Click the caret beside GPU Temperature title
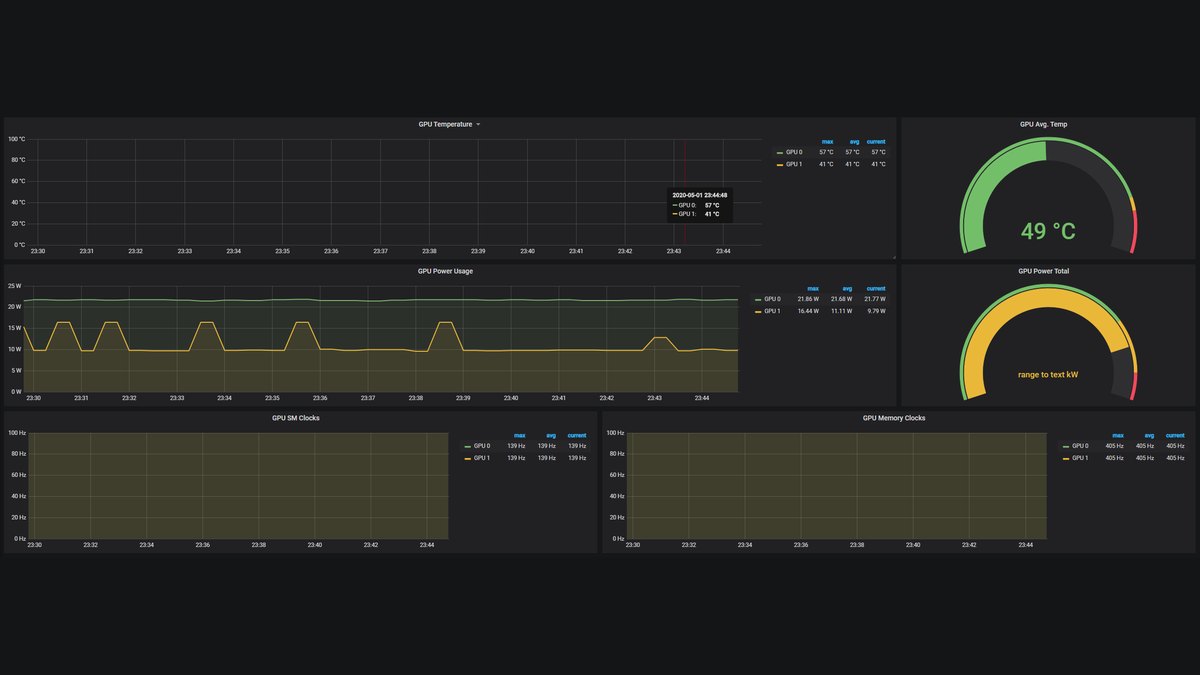This screenshot has height=675, width=1200. coord(478,124)
